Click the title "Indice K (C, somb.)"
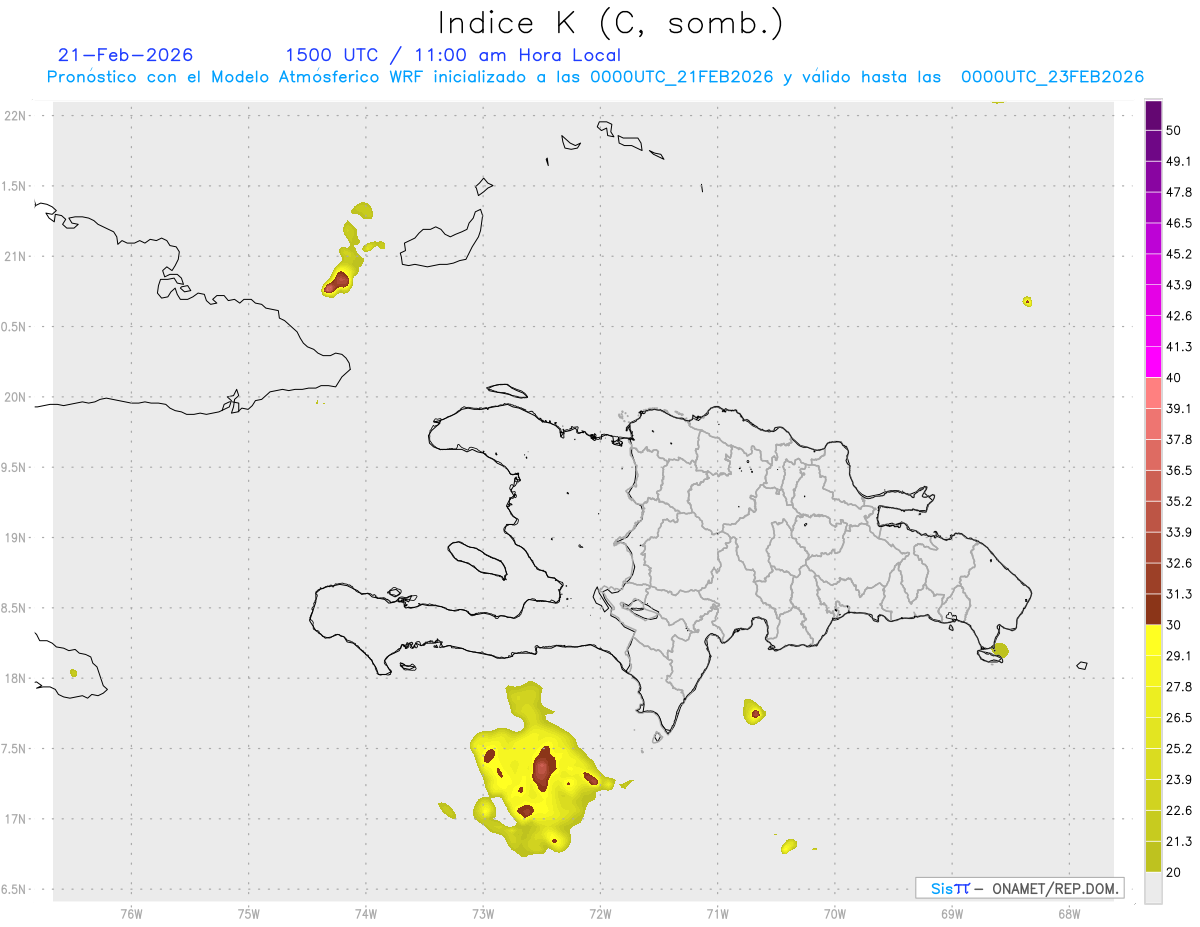This screenshot has width=1200, height=927. pyautogui.click(x=610, y=23)
